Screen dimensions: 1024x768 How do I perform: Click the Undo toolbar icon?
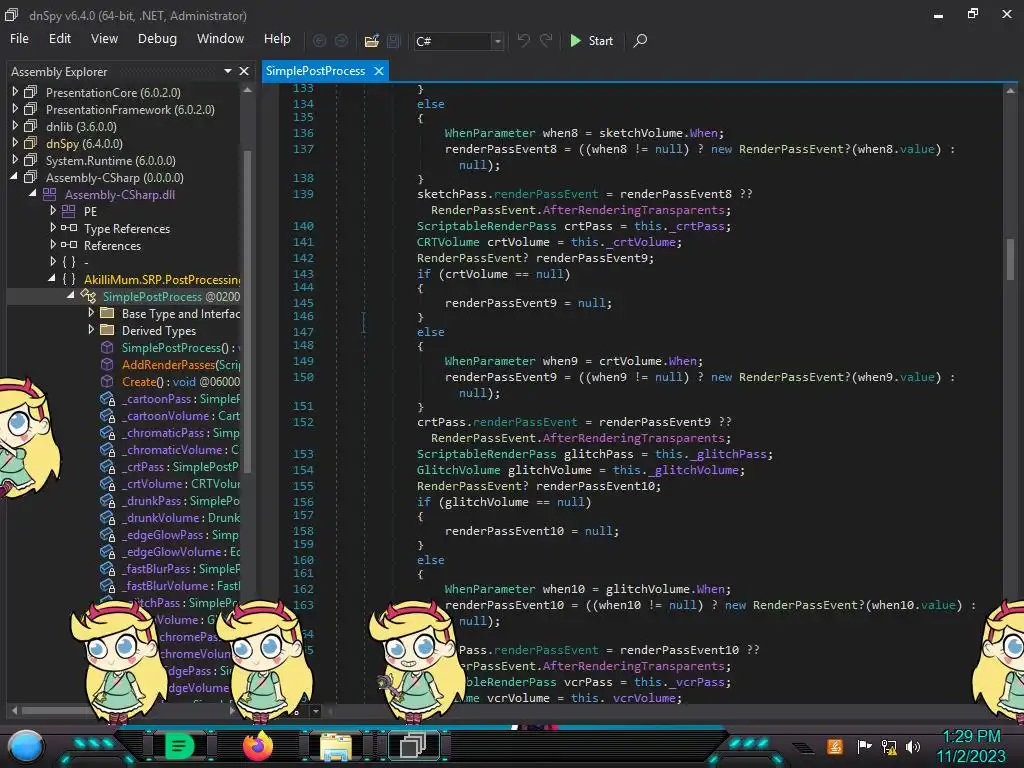coord(523,40)
